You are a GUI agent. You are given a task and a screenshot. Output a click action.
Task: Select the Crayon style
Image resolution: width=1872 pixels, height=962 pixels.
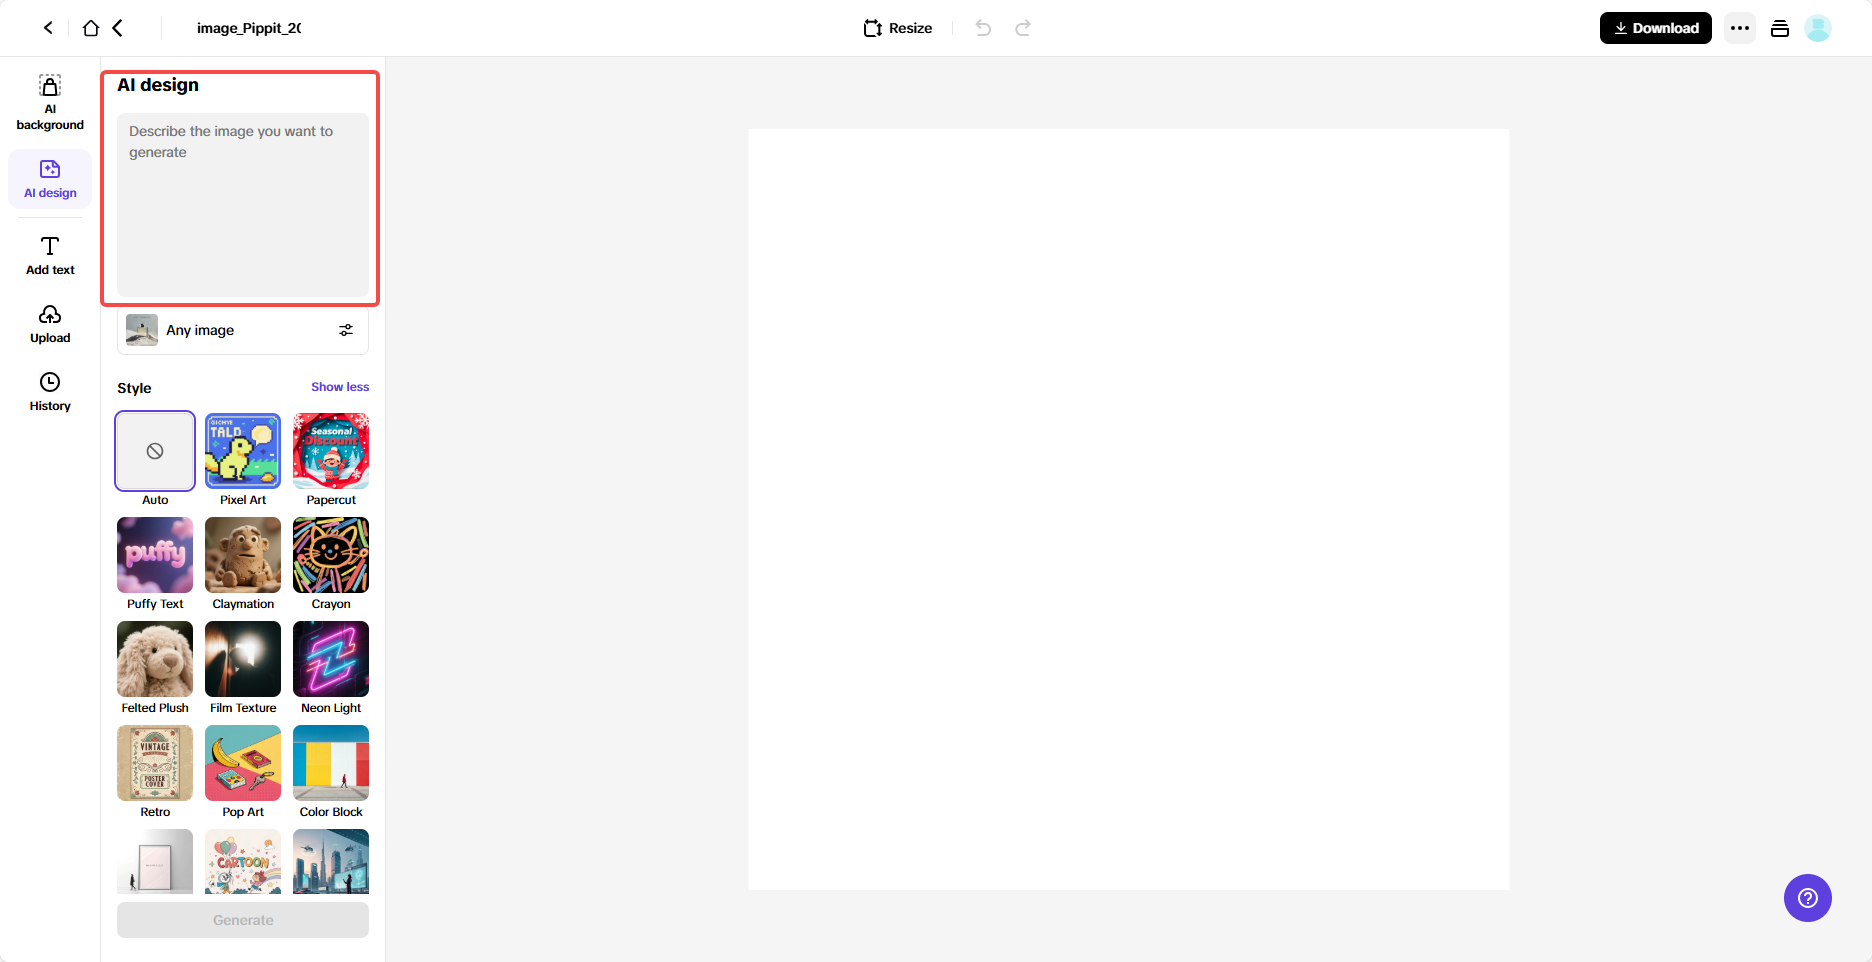[331, 555]
